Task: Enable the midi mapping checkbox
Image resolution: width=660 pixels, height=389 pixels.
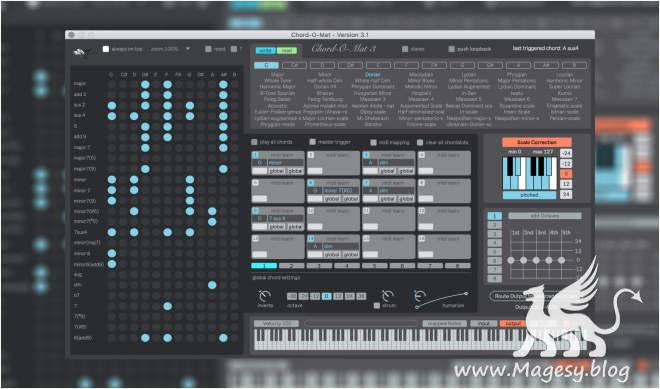Action: 373,143
